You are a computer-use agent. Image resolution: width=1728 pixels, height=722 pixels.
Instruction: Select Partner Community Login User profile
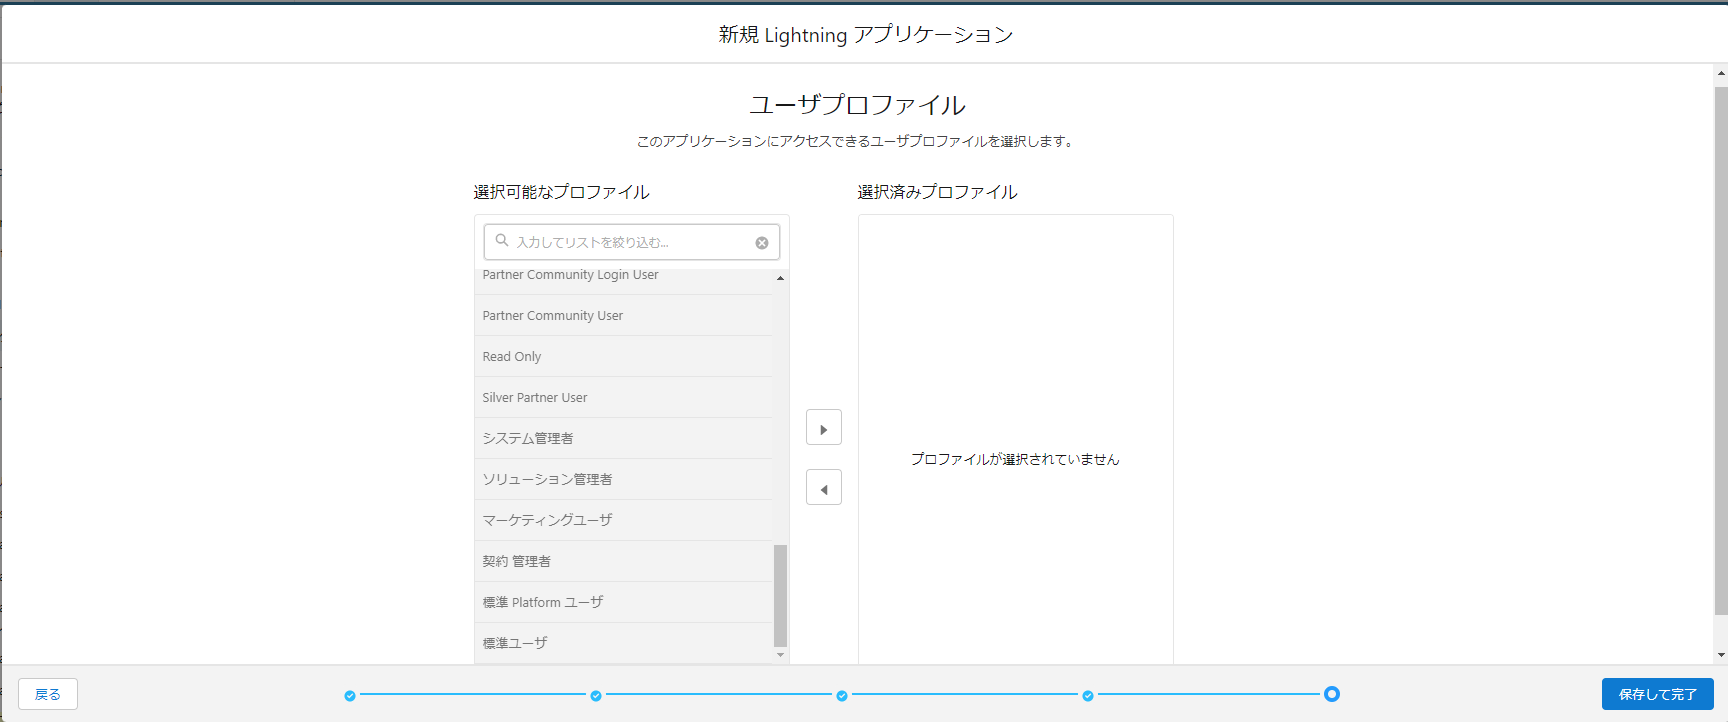click(x=623, y=279)
